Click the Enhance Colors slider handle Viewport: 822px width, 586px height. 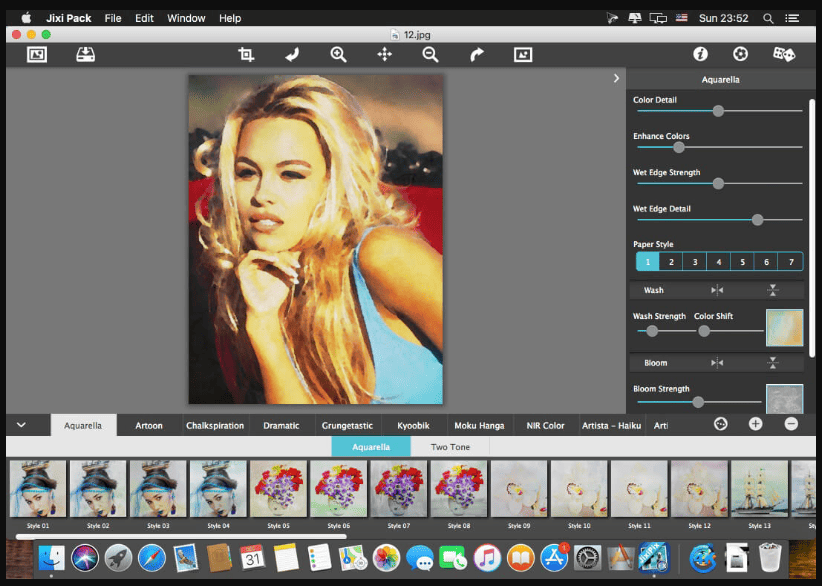tap(679, 147)
